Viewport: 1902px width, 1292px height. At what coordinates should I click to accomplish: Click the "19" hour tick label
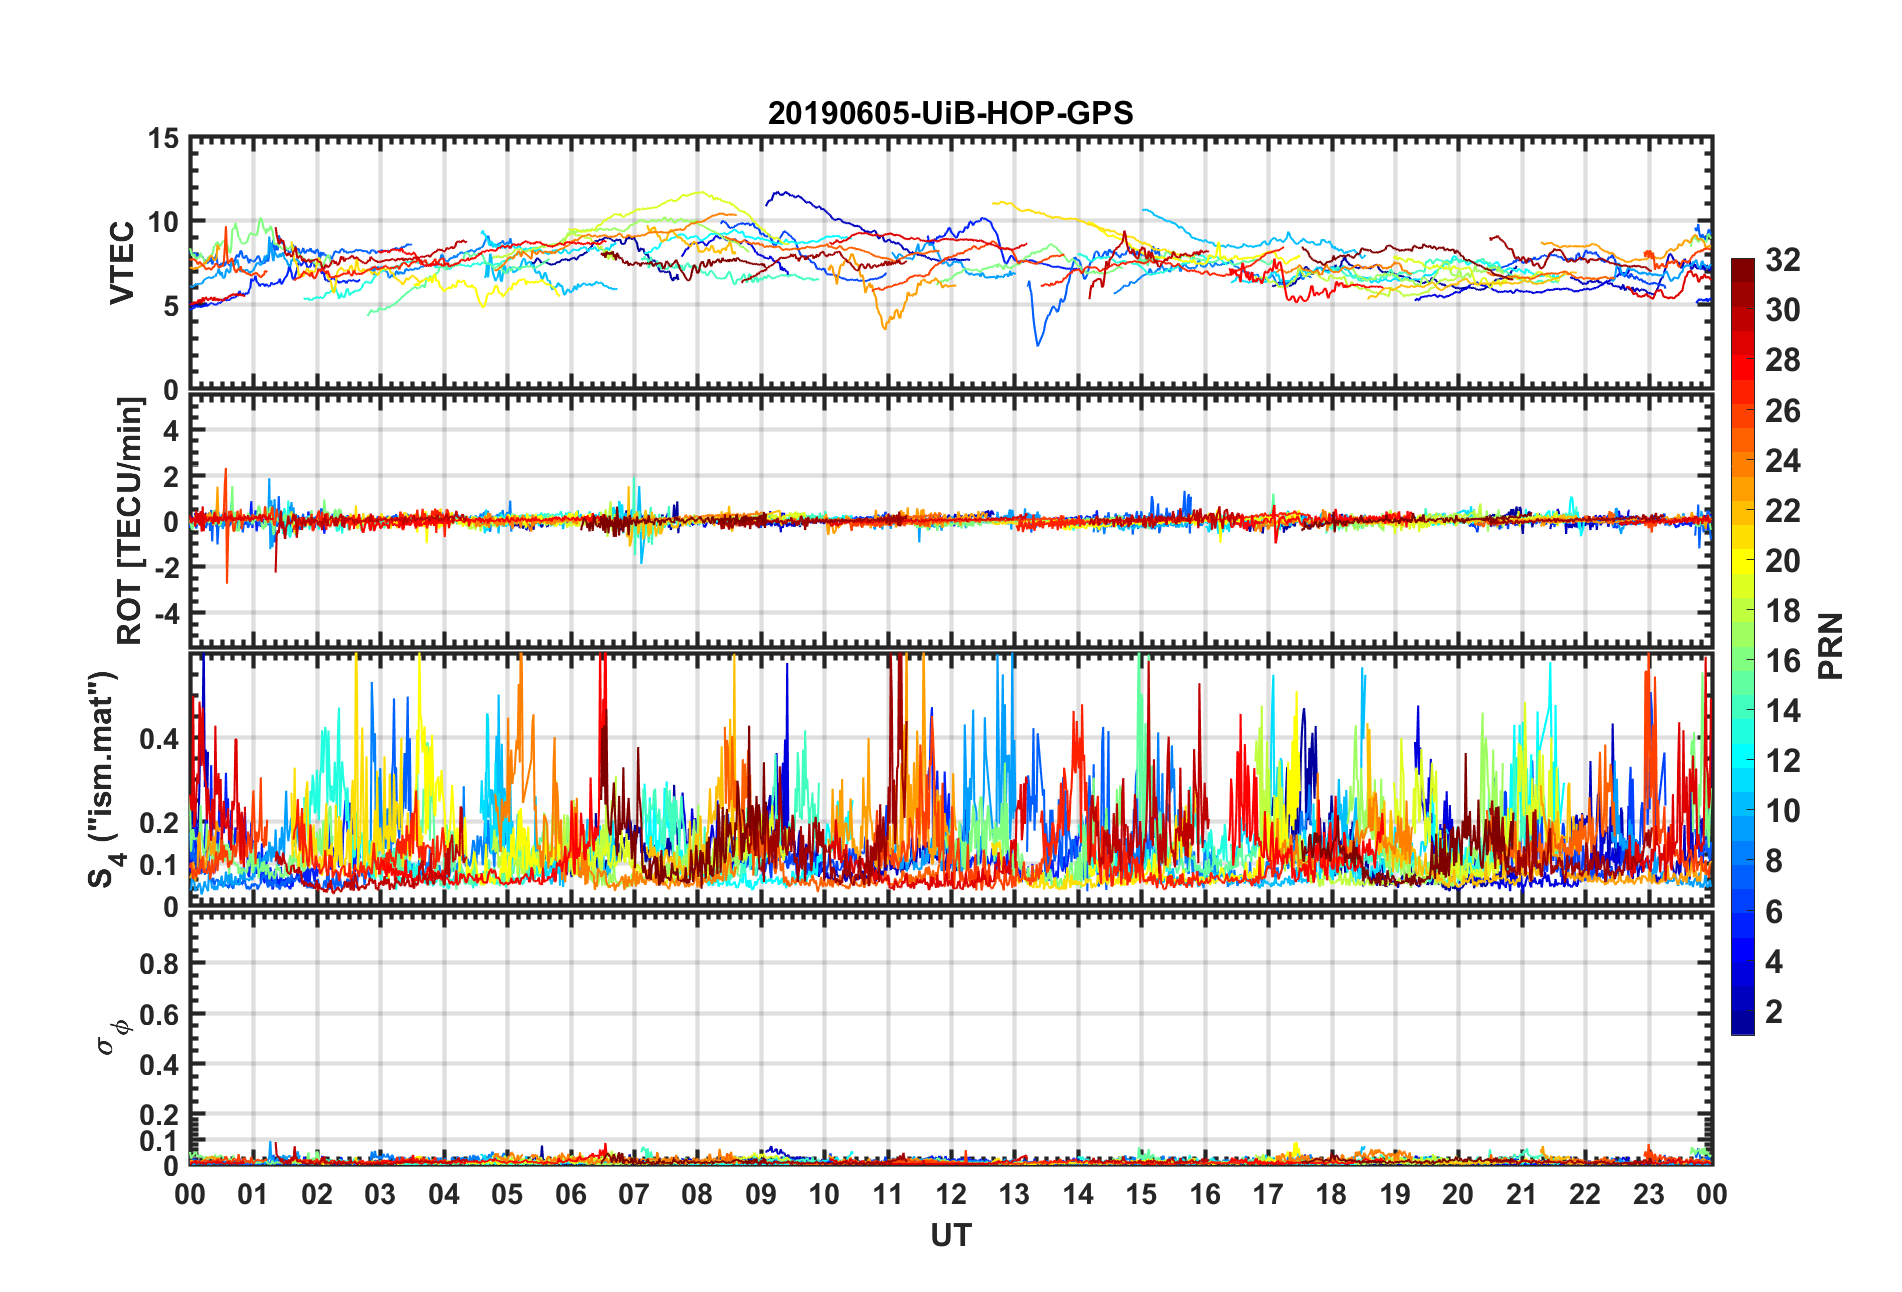click(x=1395, y=1195)
